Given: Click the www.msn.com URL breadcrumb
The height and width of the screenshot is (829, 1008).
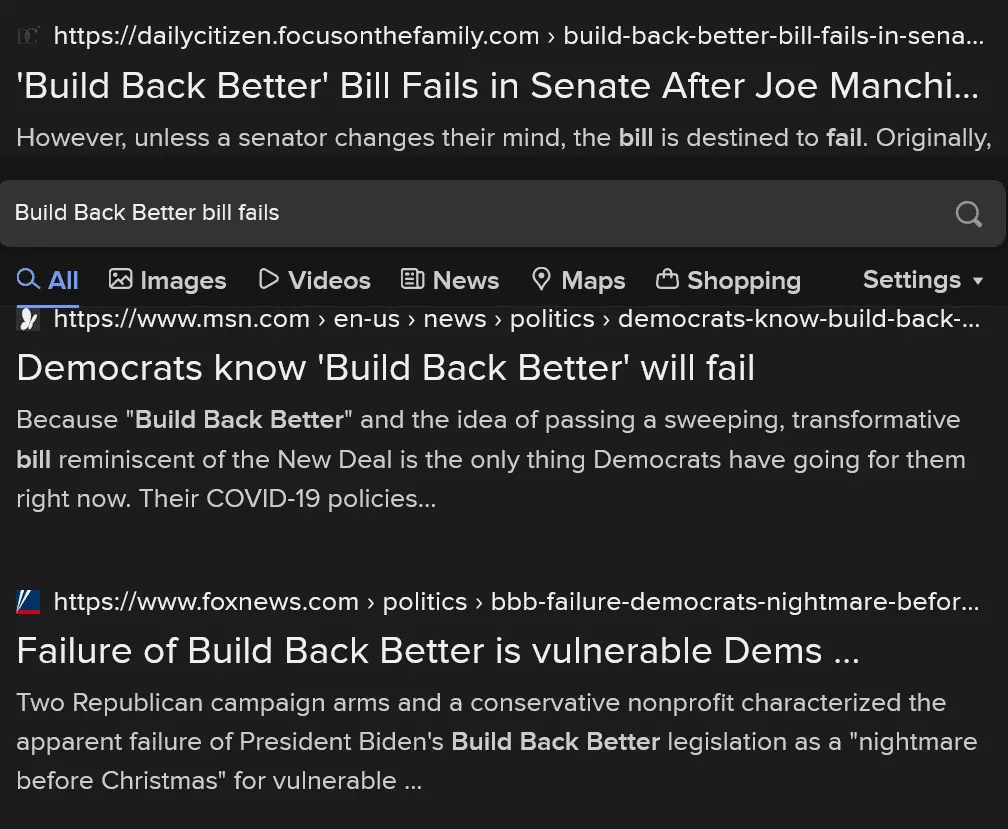Looking at the screenshot, I should pos(181,319).
